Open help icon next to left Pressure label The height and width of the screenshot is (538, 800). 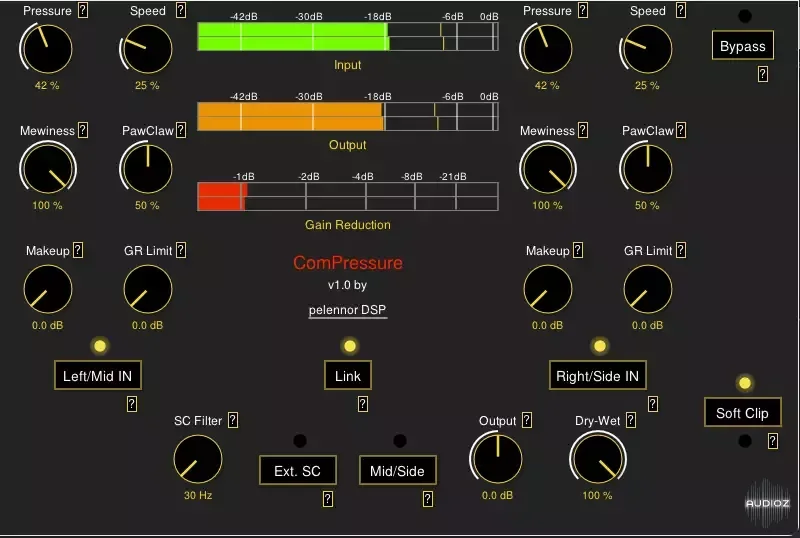pos(83,10)
